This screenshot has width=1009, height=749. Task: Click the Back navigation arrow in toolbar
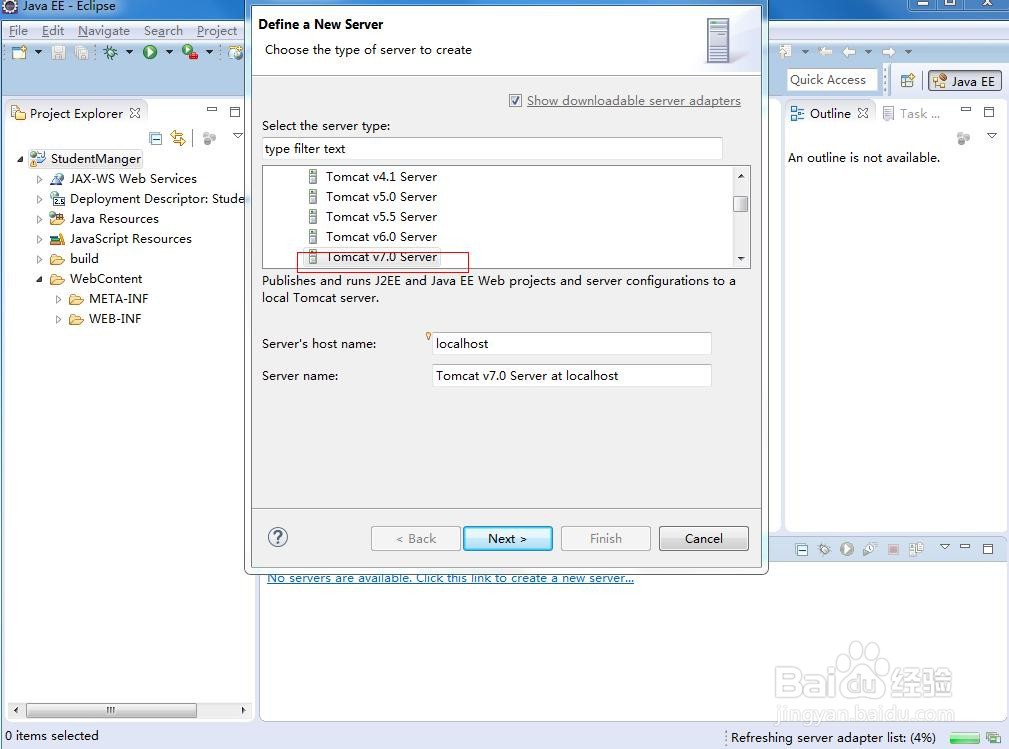point(849,51)
